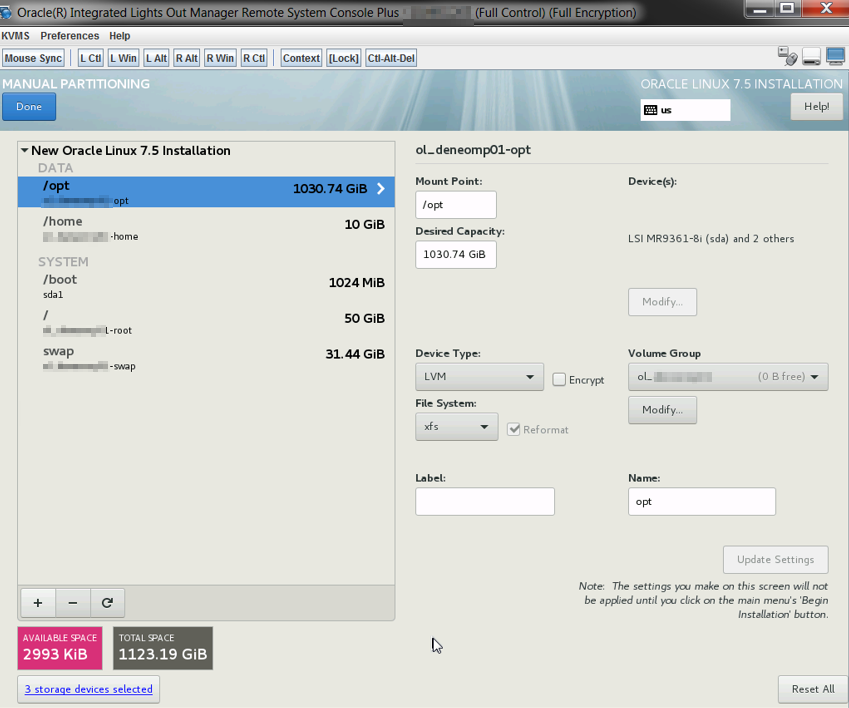Viewport: 849px width, 708px height.
Task: Select the /home 10 GiB partition row
Action: pyautogui.click(x=206, y=228)
